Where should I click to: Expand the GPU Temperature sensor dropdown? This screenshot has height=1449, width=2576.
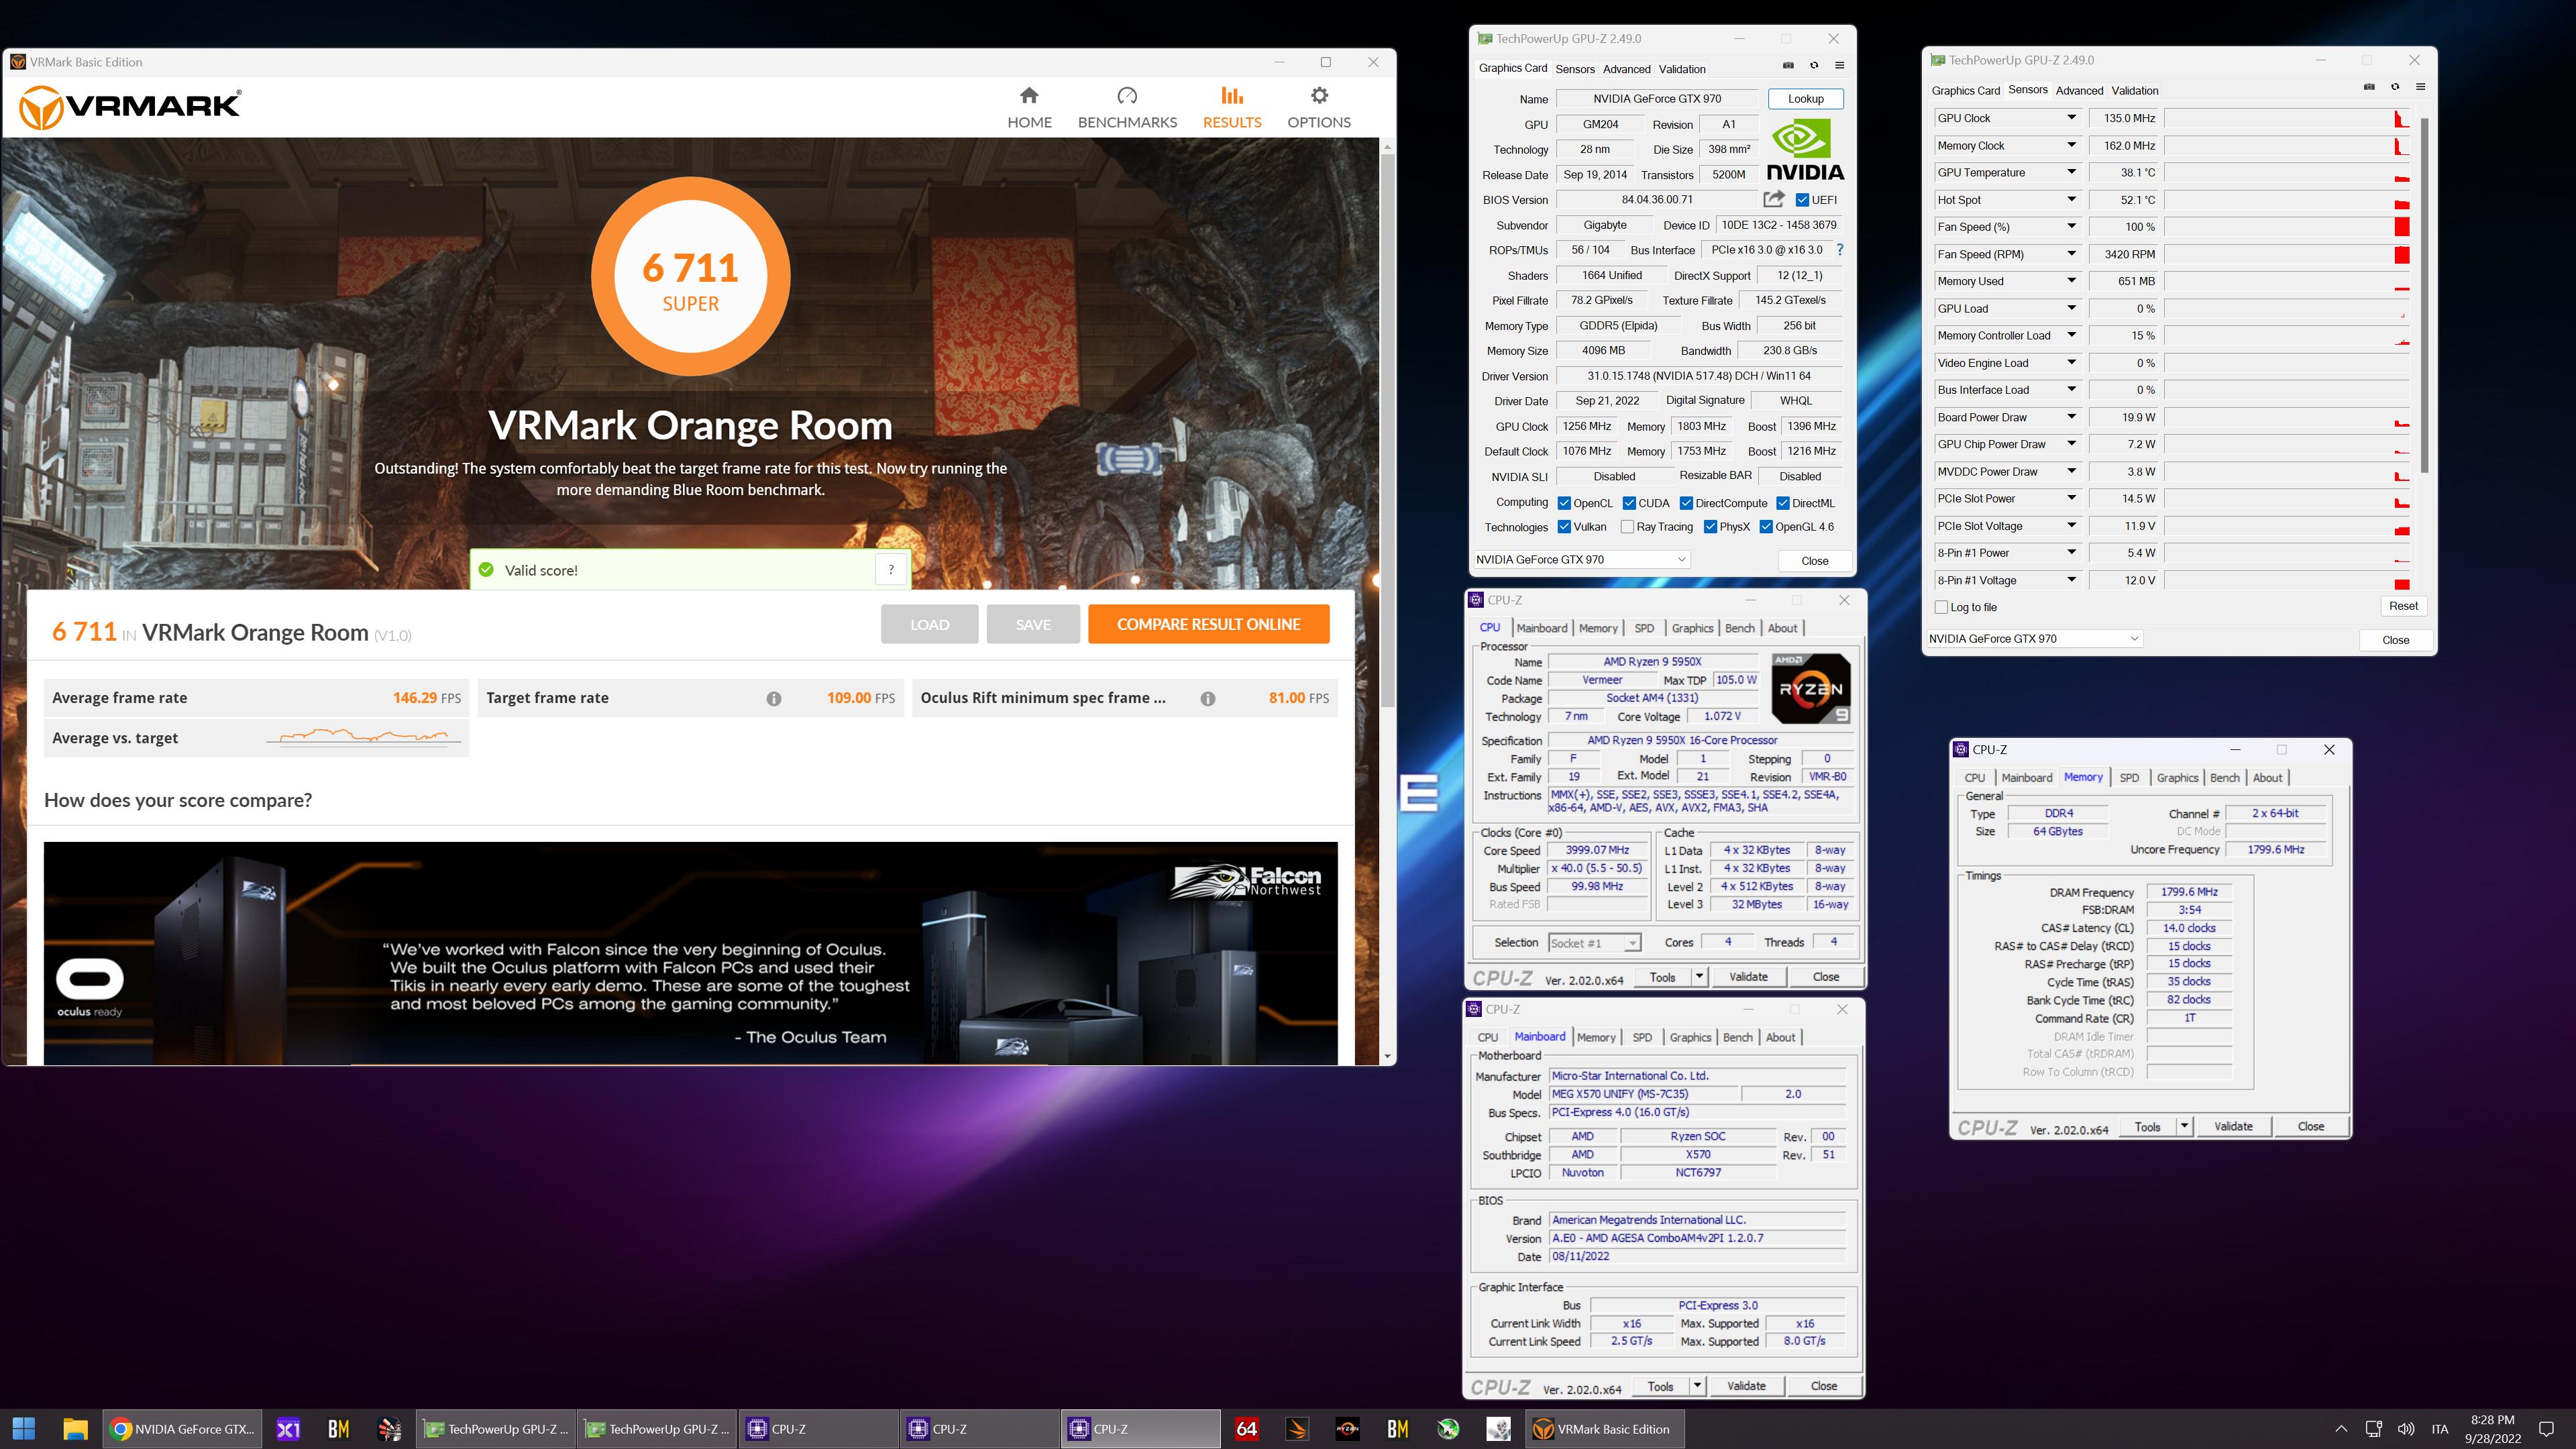(x=2072, y=172)
